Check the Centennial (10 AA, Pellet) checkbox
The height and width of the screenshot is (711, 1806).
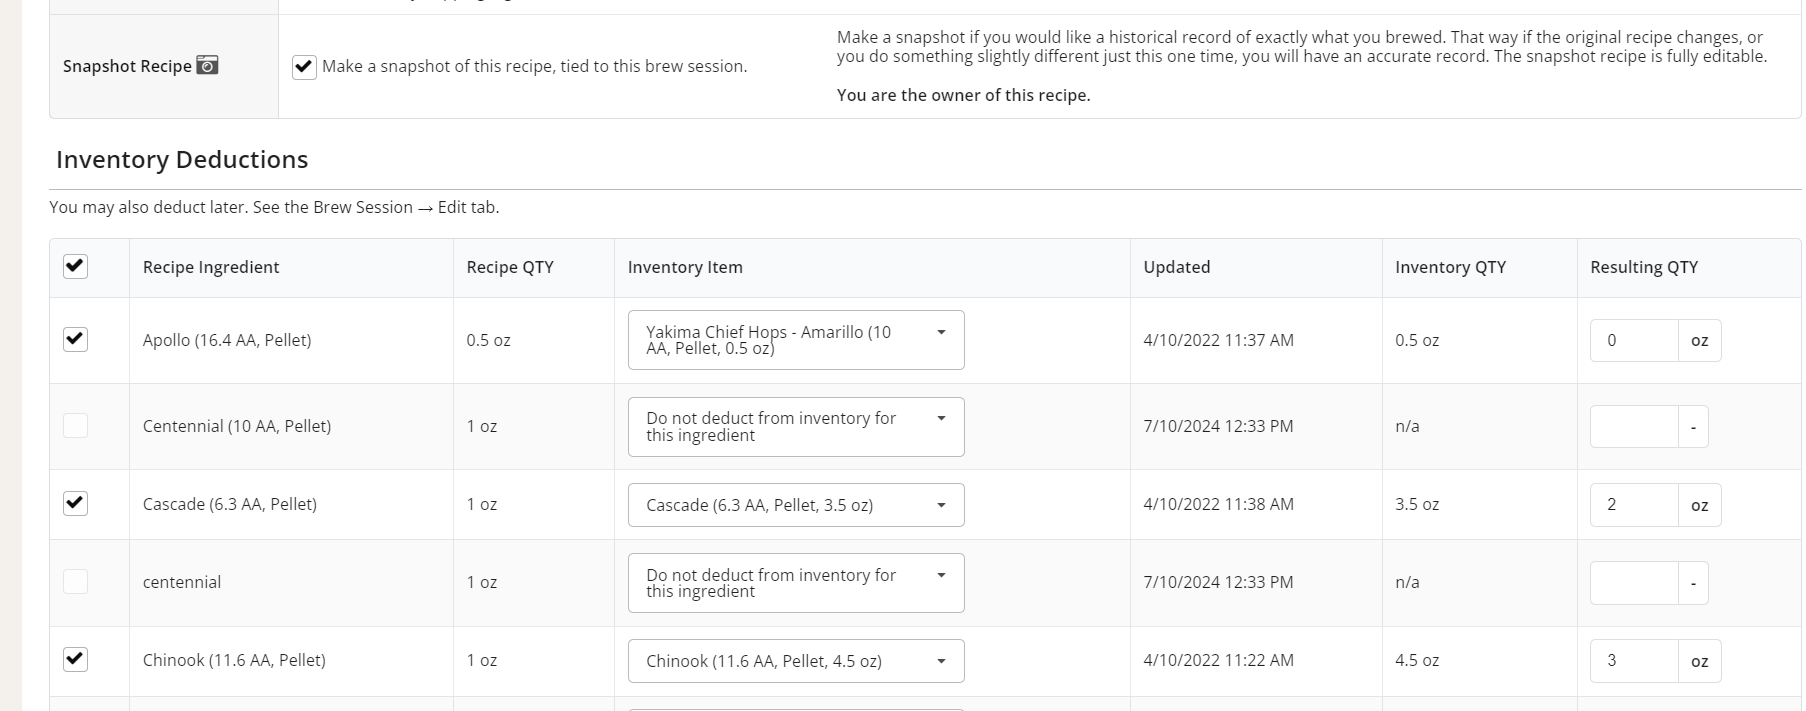pos(75,425)
